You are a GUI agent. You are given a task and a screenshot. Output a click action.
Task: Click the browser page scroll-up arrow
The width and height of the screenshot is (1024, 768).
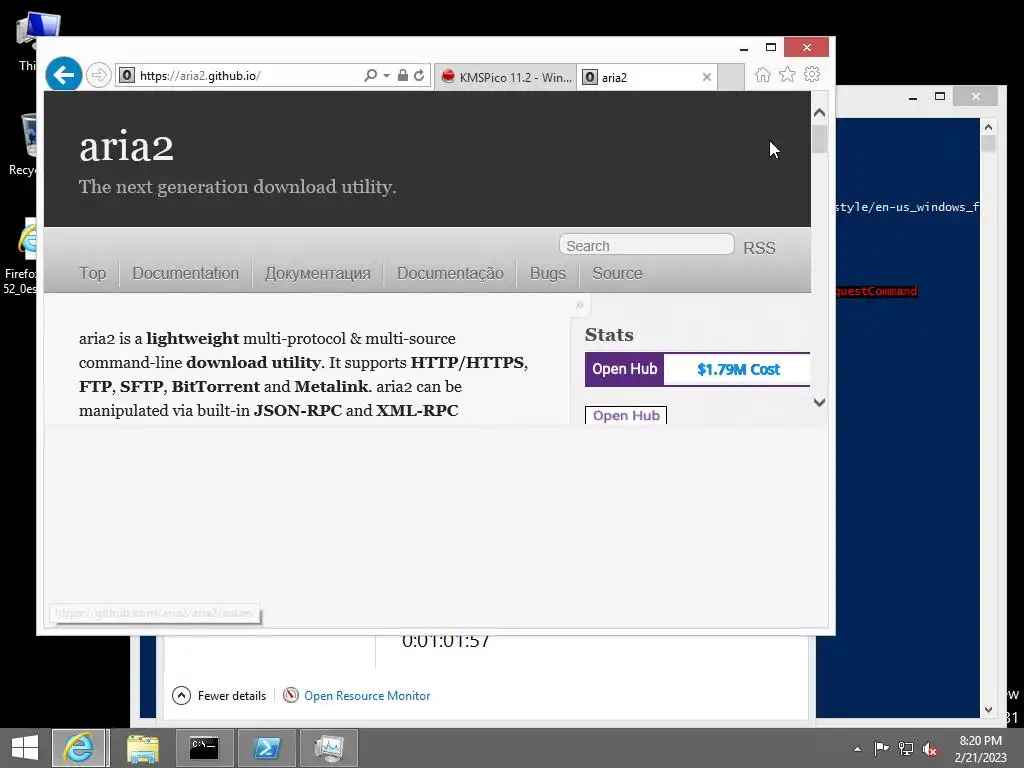pyautogui.click(x=820, y=112)
